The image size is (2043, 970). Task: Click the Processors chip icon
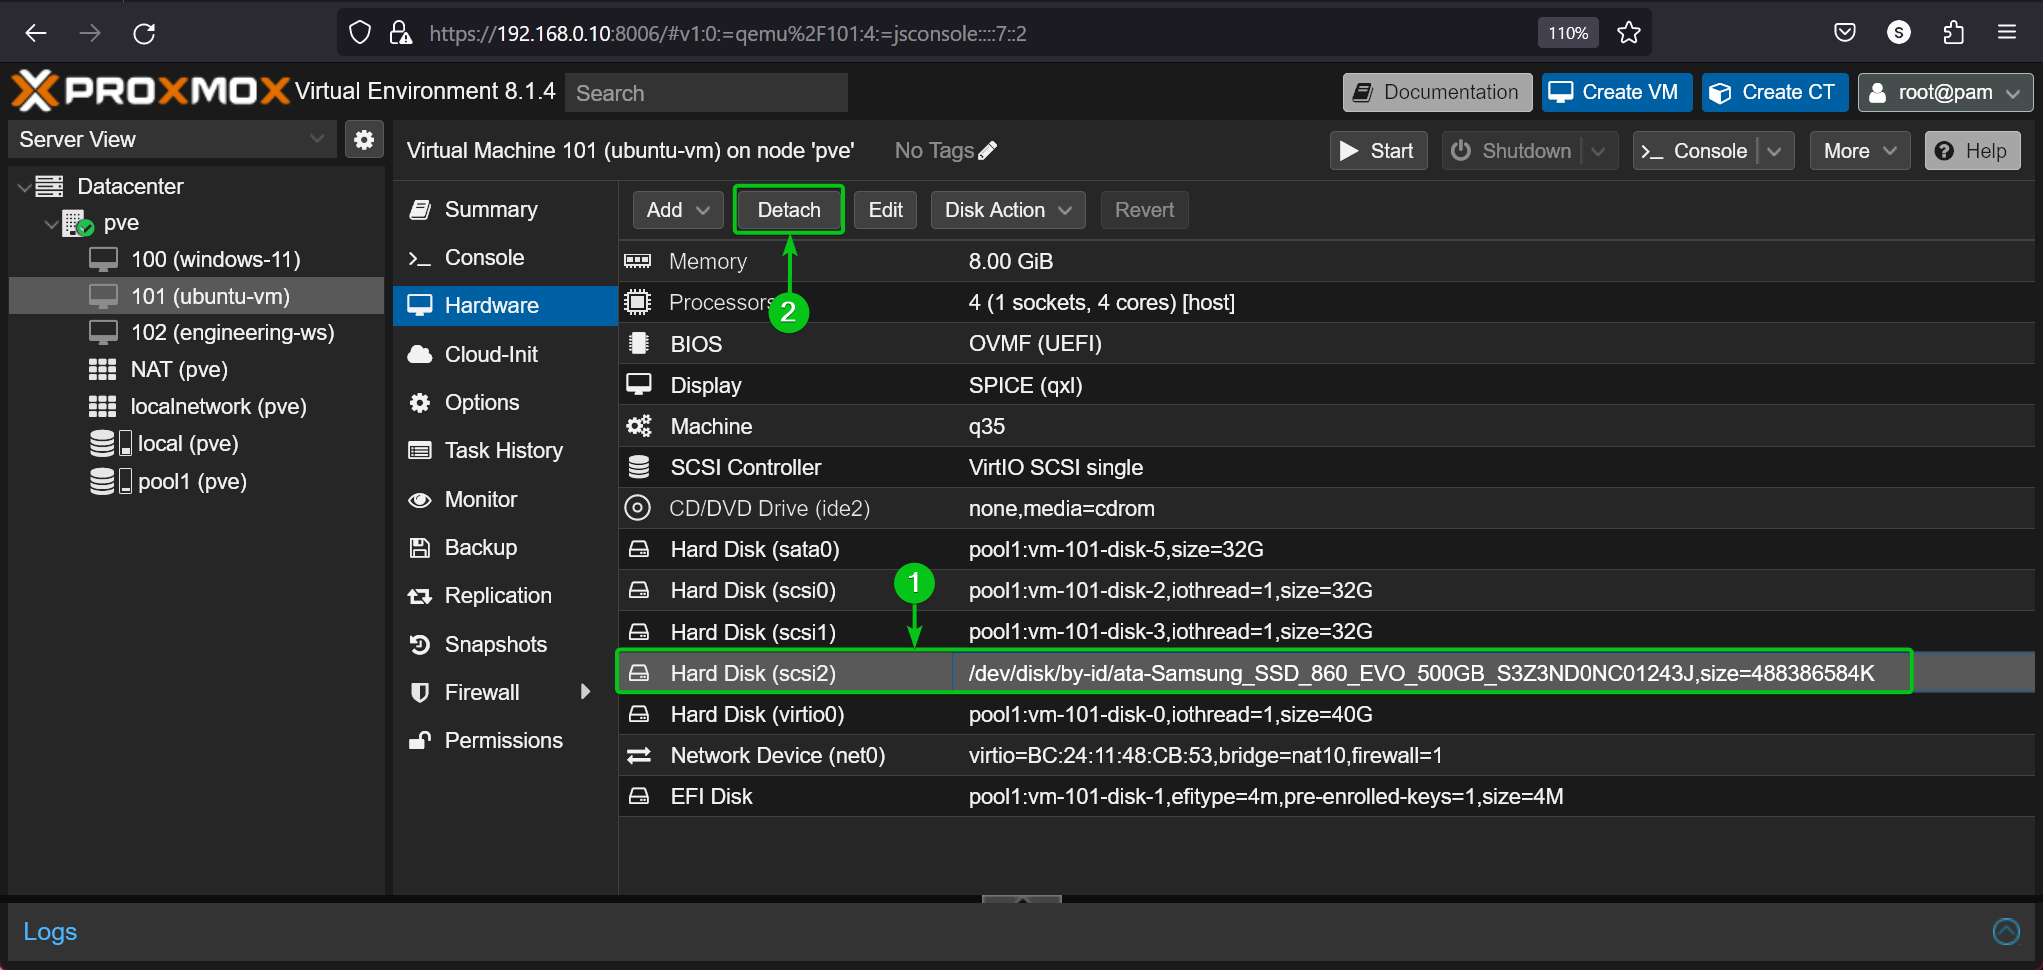point(638,302)
